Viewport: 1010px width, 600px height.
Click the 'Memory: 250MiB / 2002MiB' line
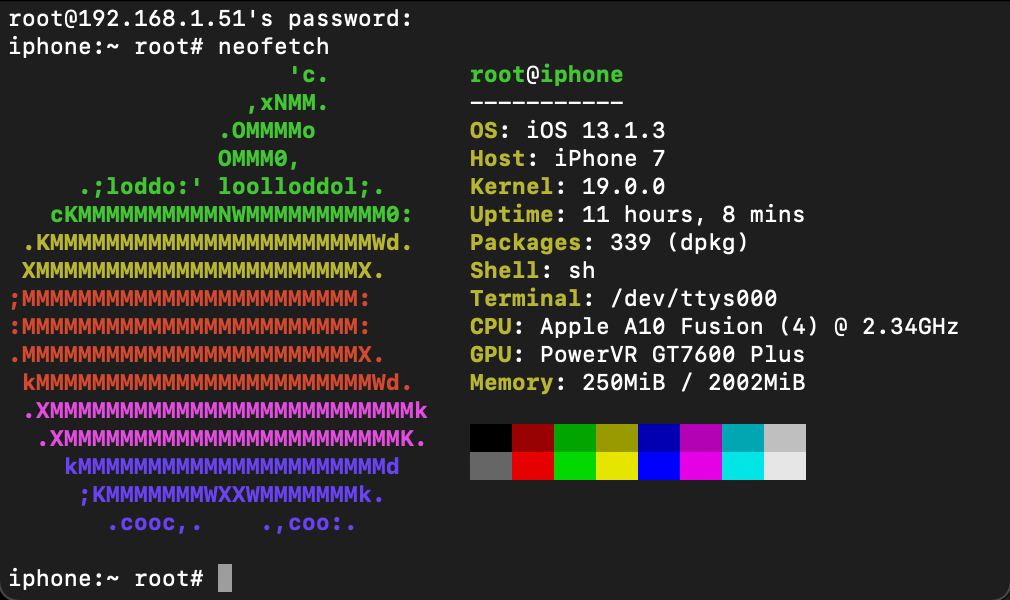tap(637, 383)
